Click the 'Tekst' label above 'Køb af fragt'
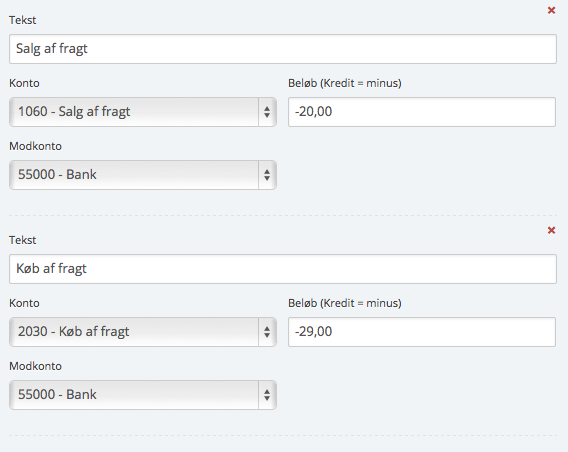This screenshot has height=452, width=568. [22, 240]
